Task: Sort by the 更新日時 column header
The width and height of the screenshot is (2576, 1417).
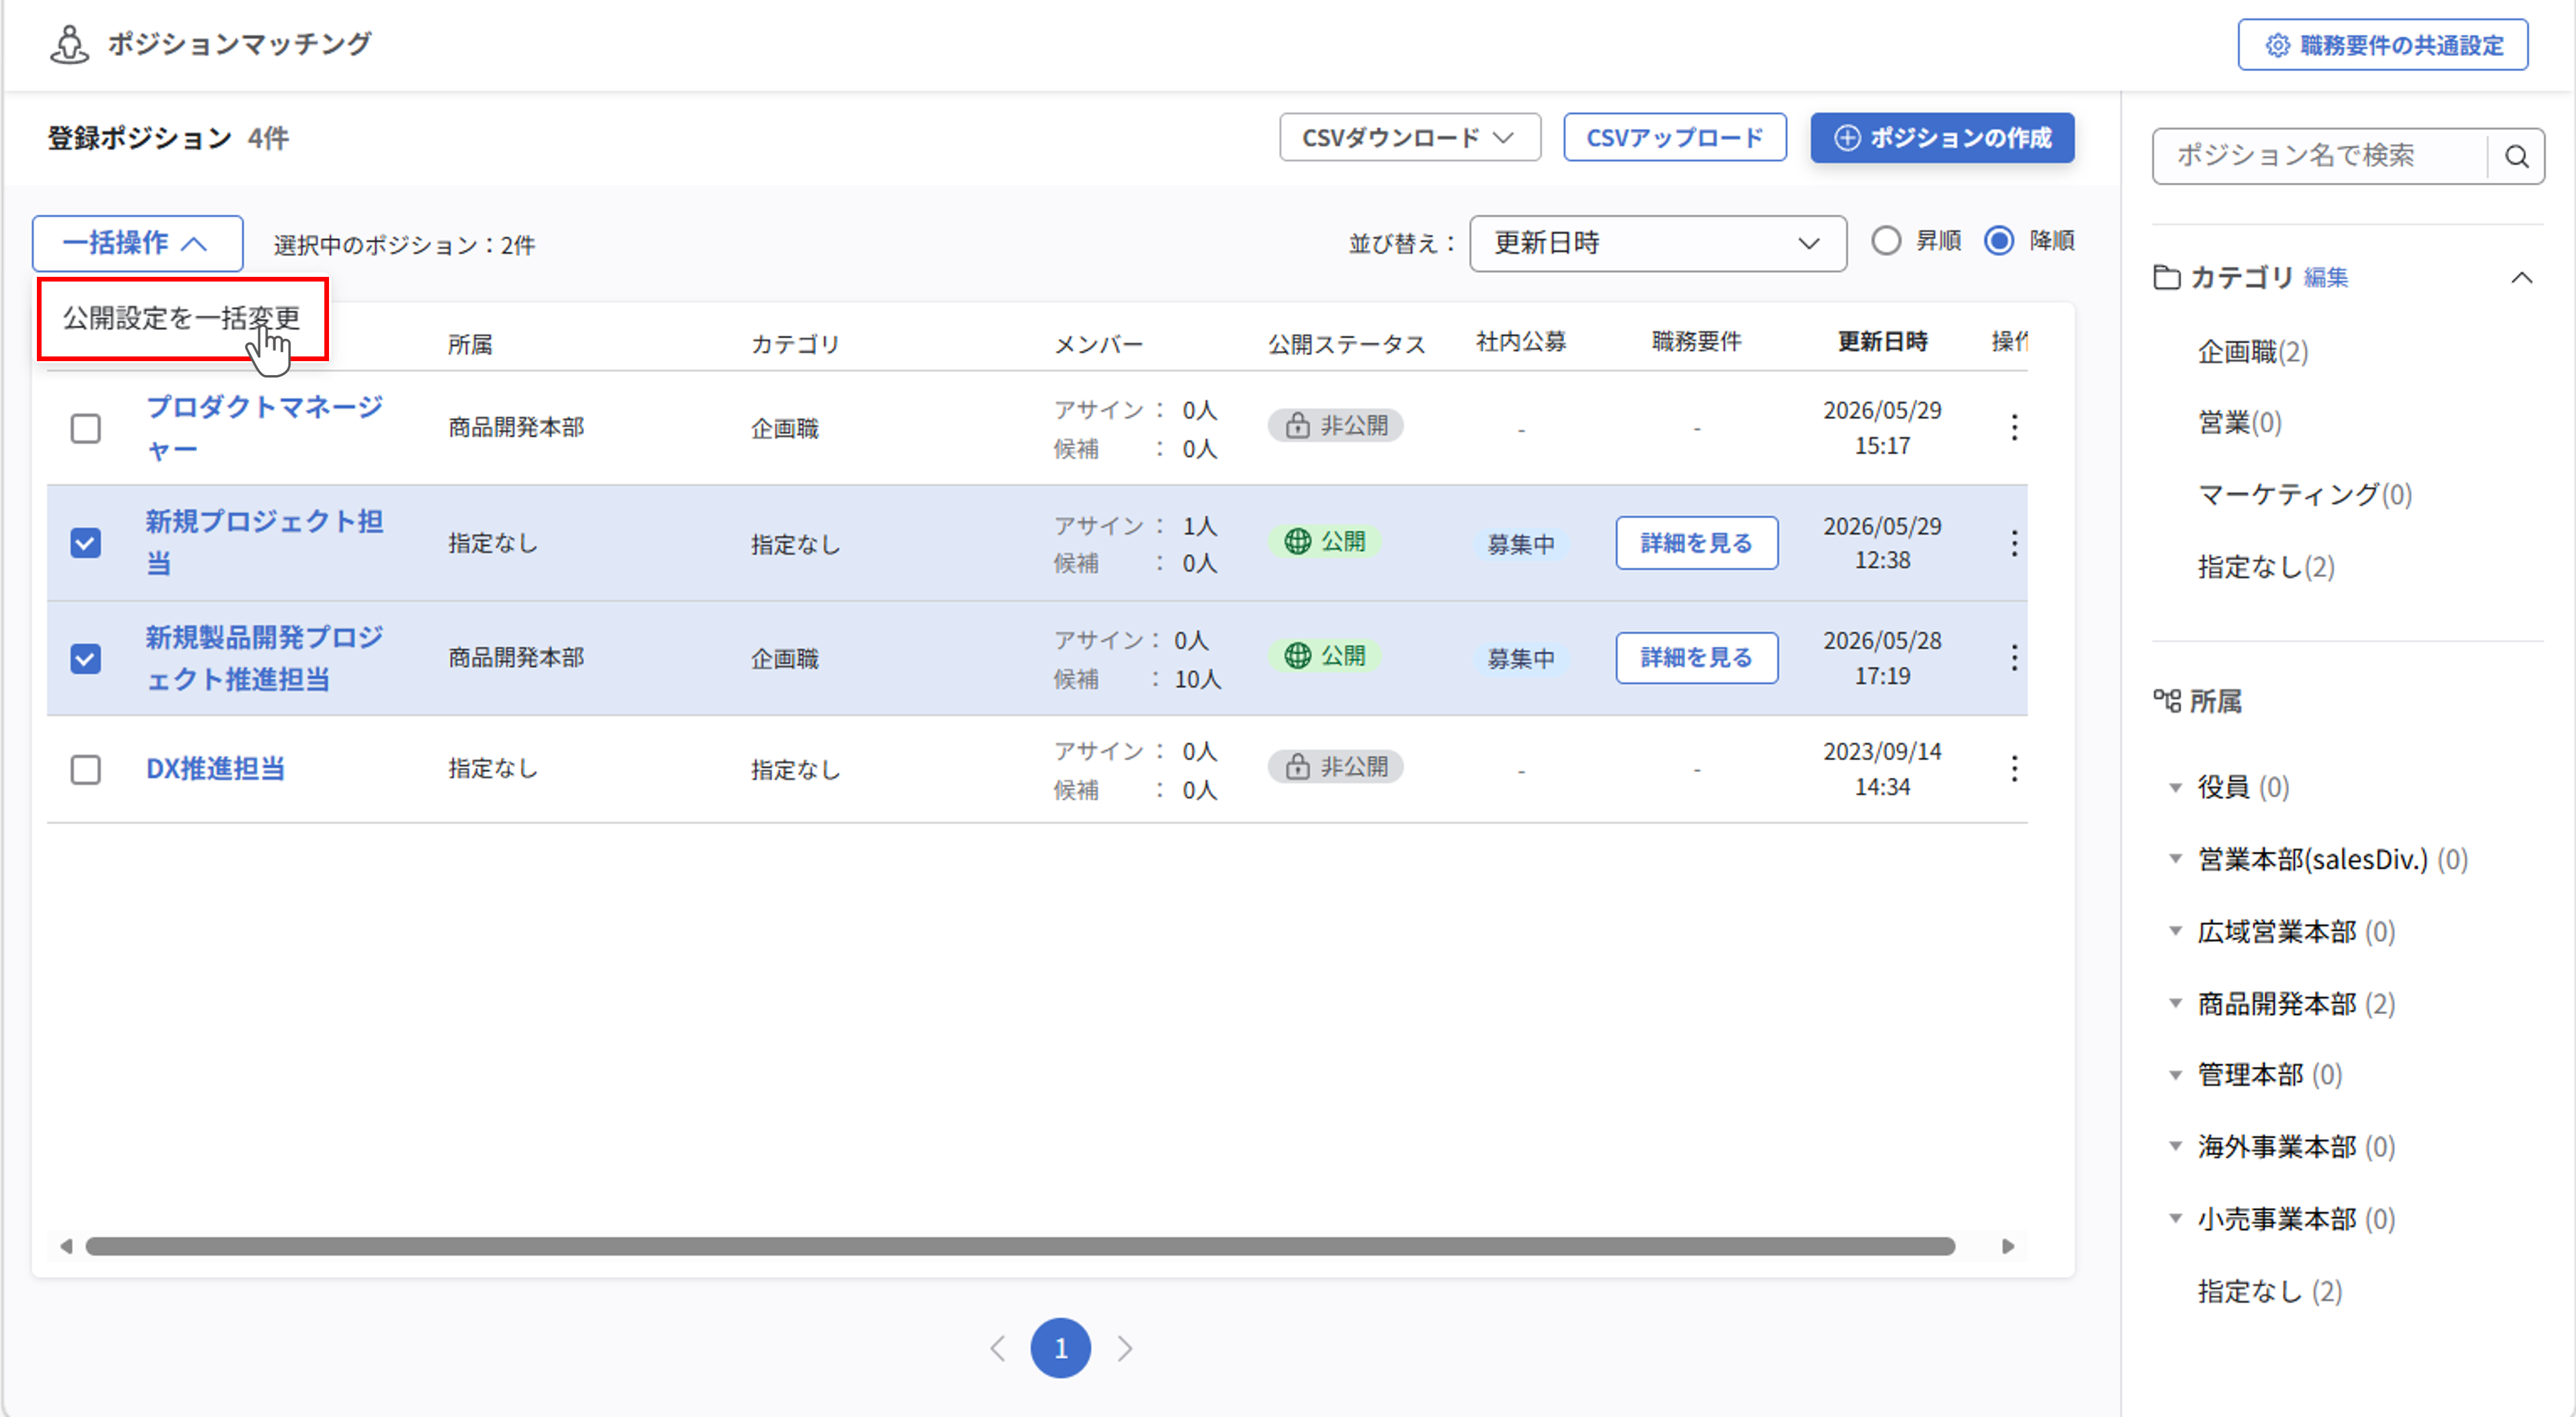Action: click(x=1882, y=342)
